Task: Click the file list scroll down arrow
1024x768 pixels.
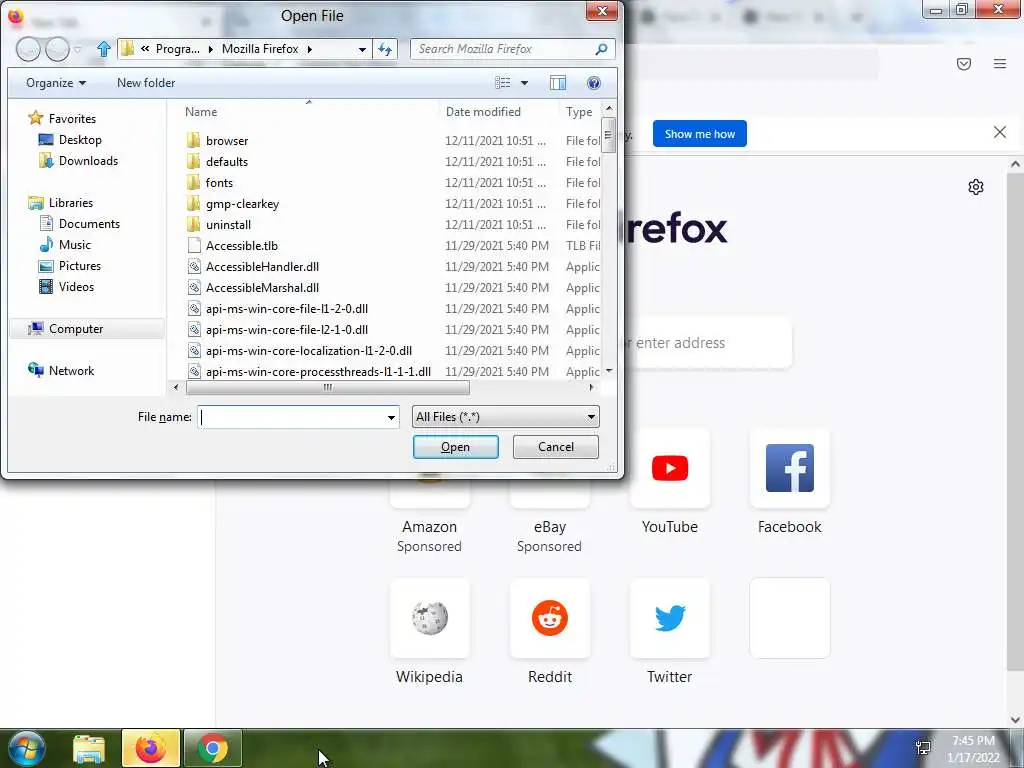Action: click(x=609, y=371)
